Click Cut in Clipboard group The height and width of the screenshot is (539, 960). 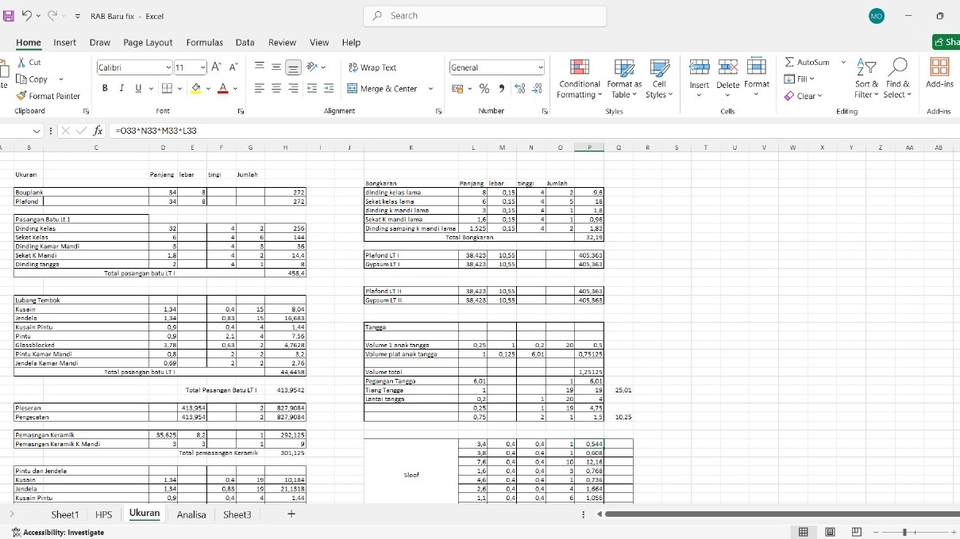point(29,62)
